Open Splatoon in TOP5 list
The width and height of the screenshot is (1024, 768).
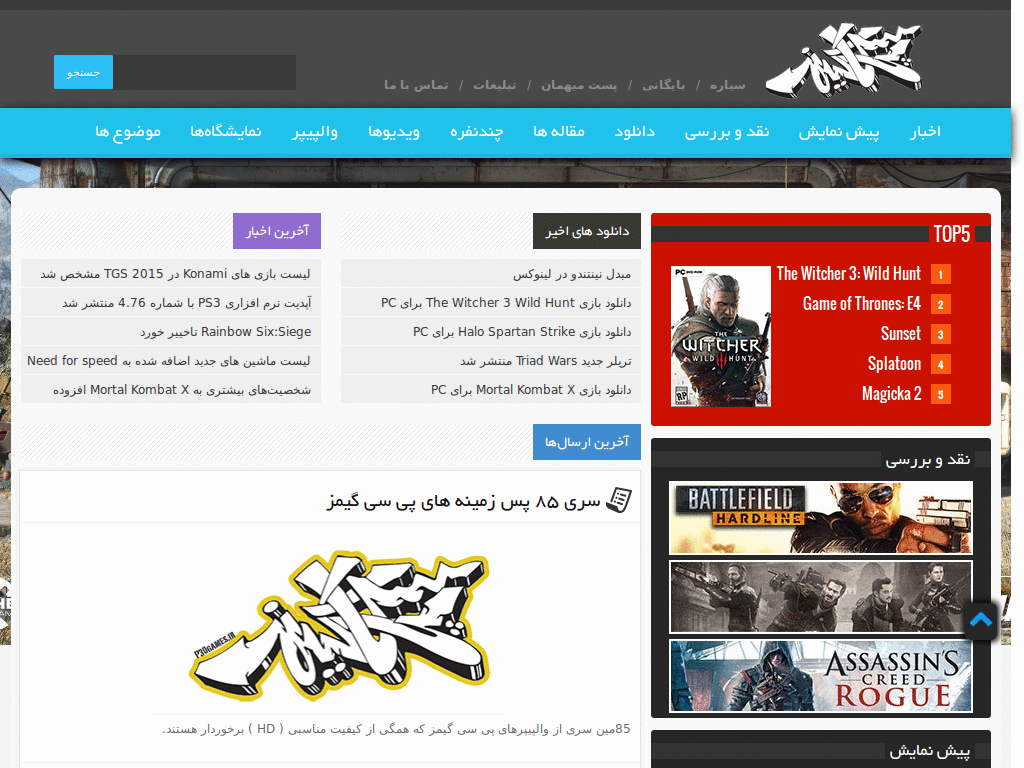coord(894,364)
